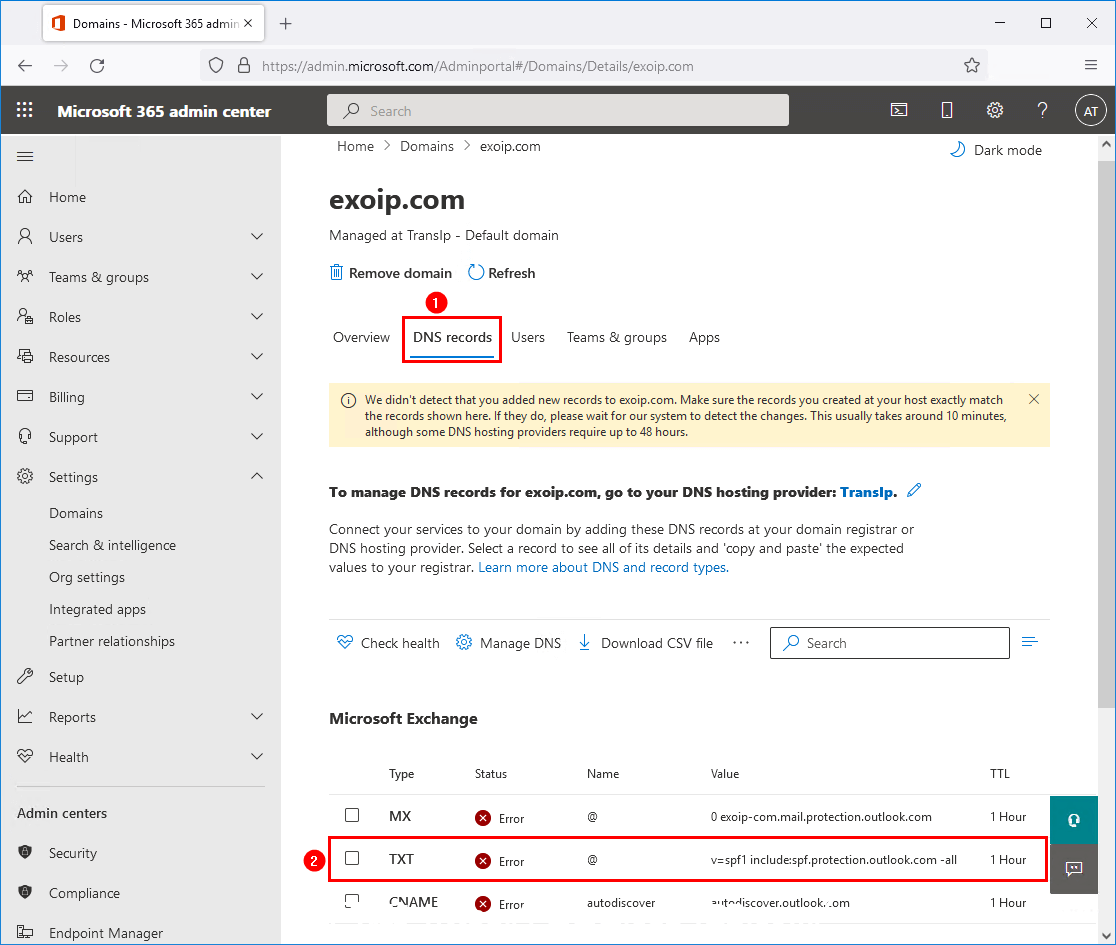Open the TransIp provider link
This screenshot has width=1116, height=945.
point(866,492)
